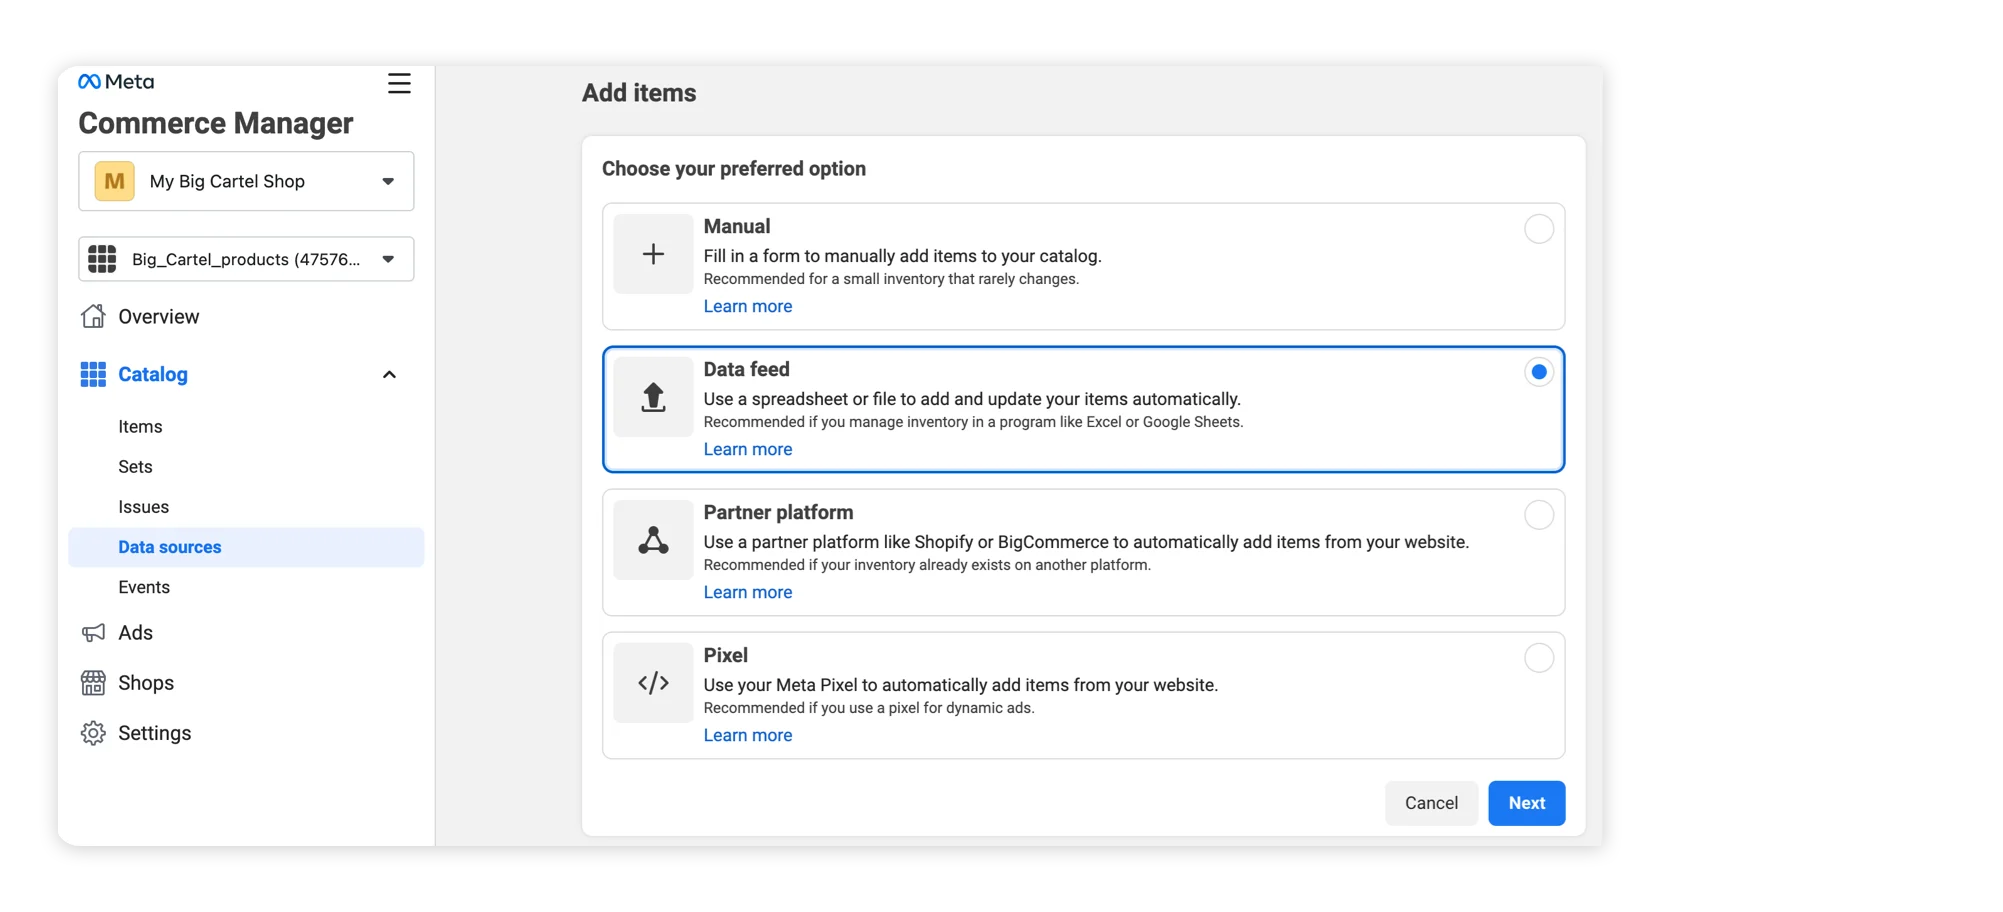Click the Partner platform nodes icon
The width and height of the screenshot is (2003, 912).
point(653,540)
